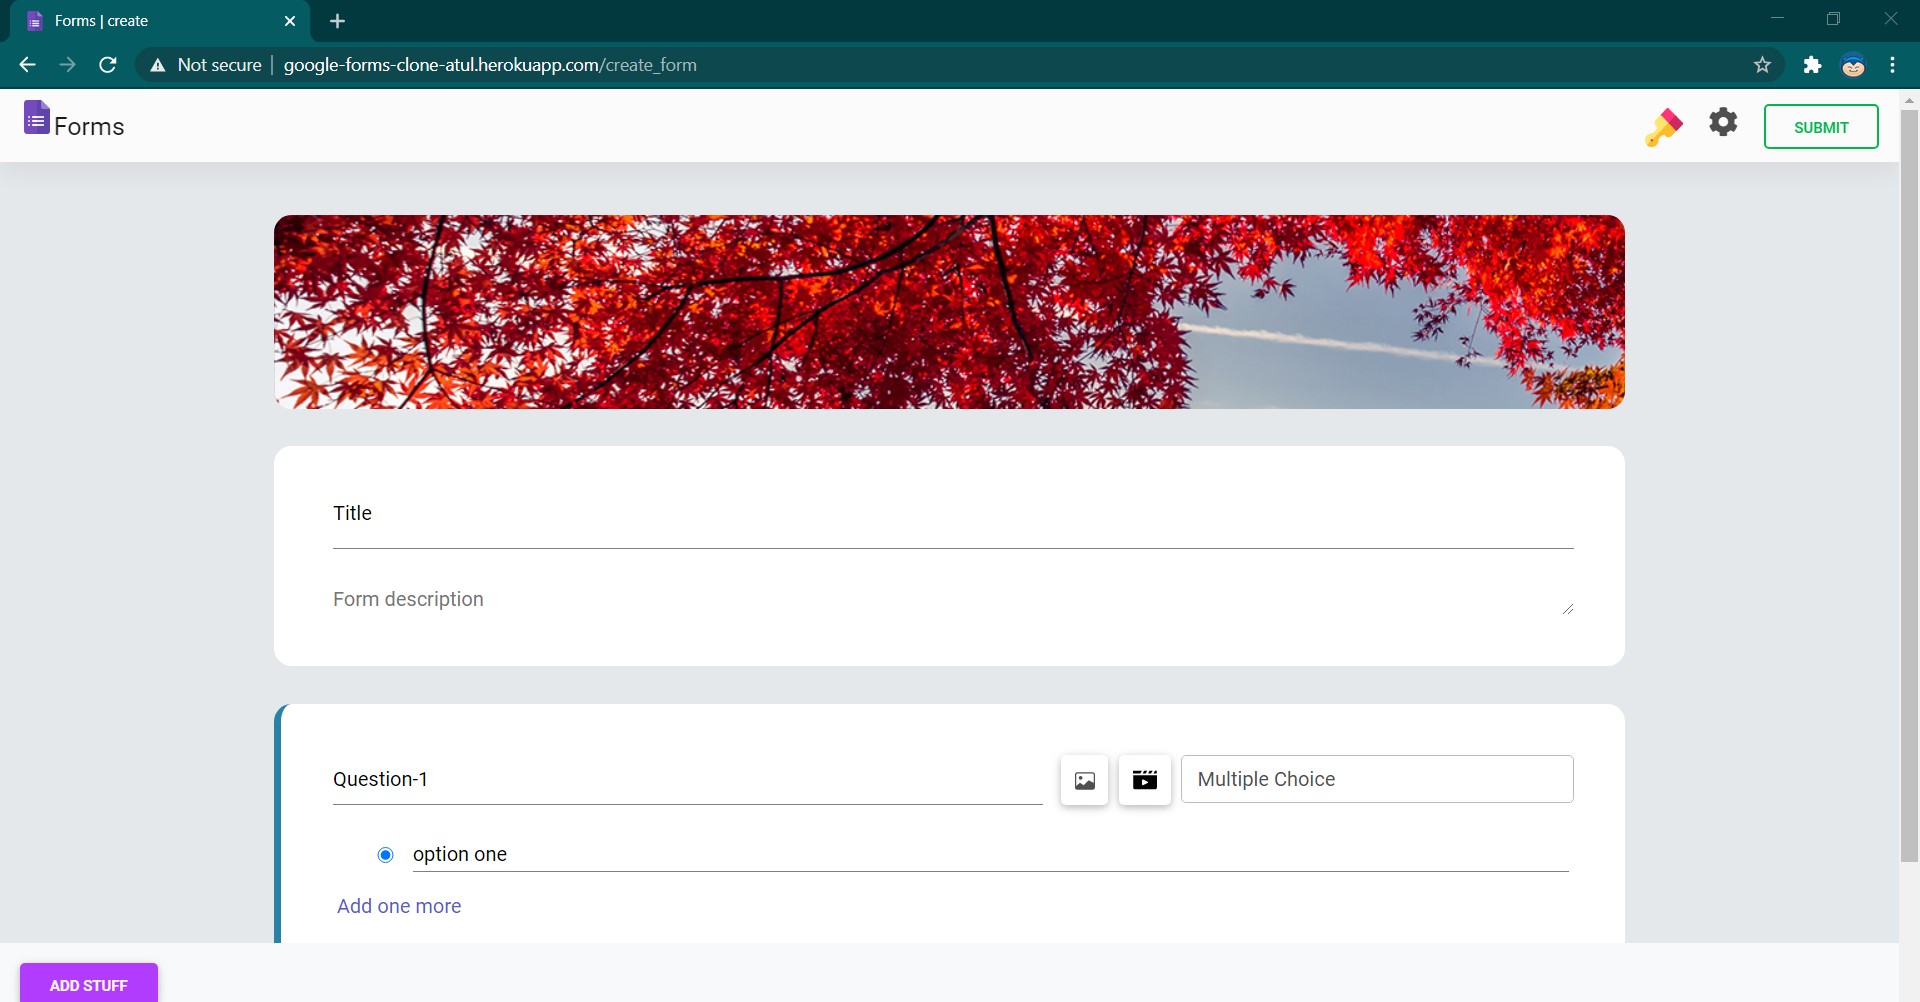Bookmark this page with the star icon
This screenshot has width=1920, height=1002.
click(x=1762, y=65)
